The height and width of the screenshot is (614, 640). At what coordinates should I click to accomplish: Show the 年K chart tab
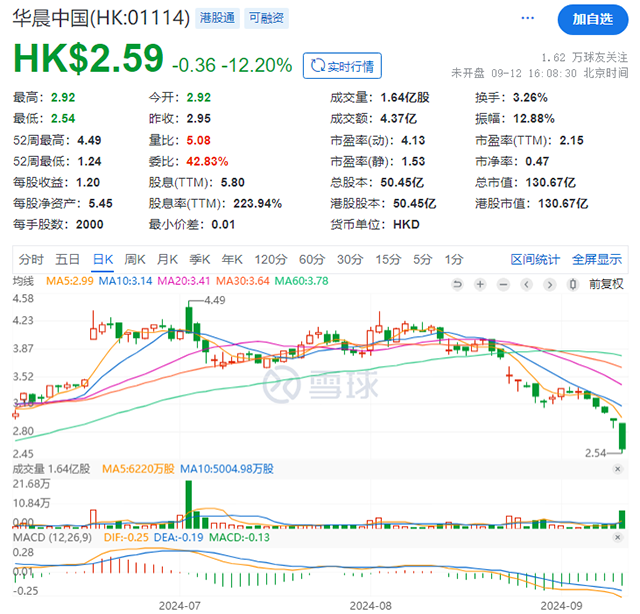click(232, 260)
